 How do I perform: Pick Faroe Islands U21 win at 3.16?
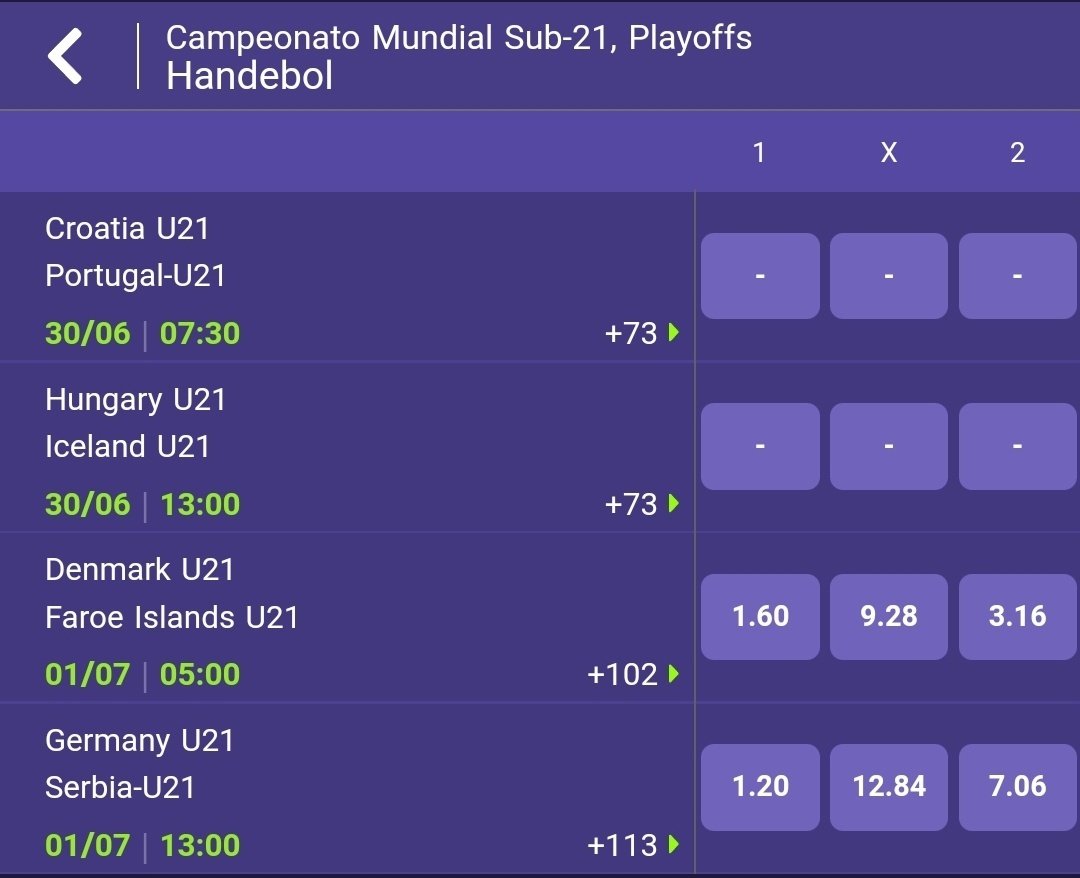click(x=1017, y=616)
